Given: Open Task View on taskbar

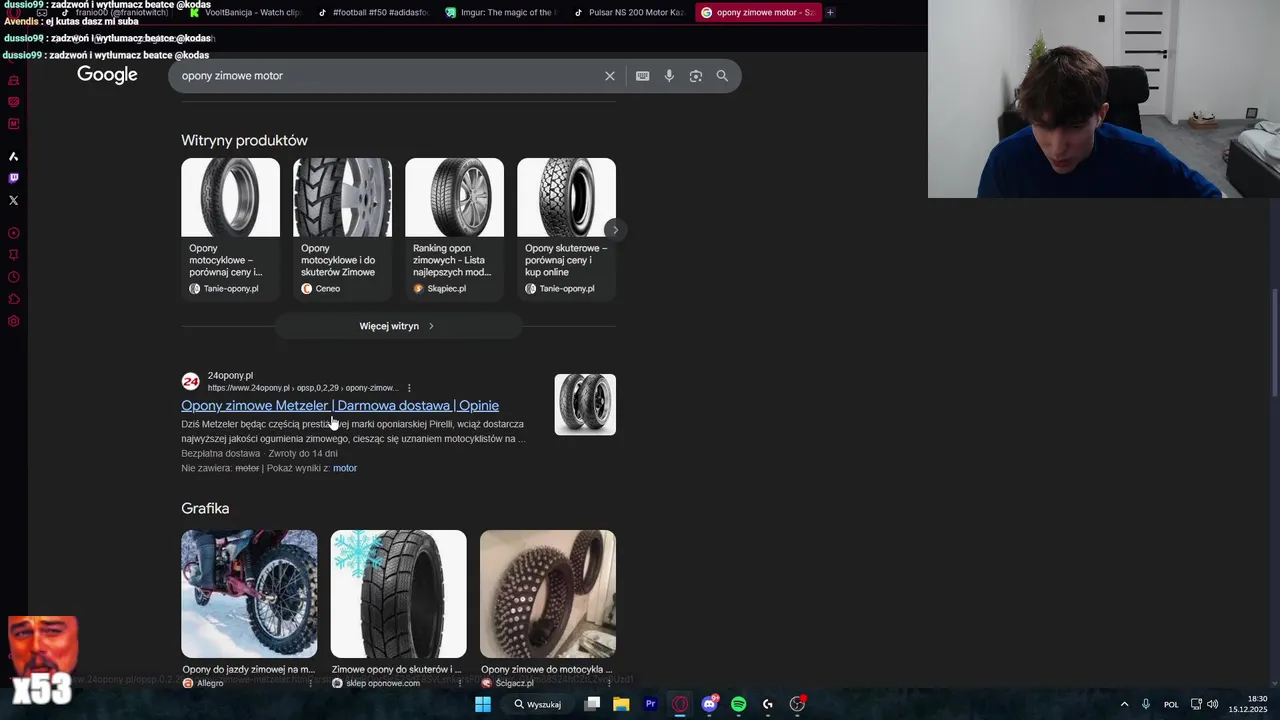Looking at the screenshot, I should (x=592, y=704).
